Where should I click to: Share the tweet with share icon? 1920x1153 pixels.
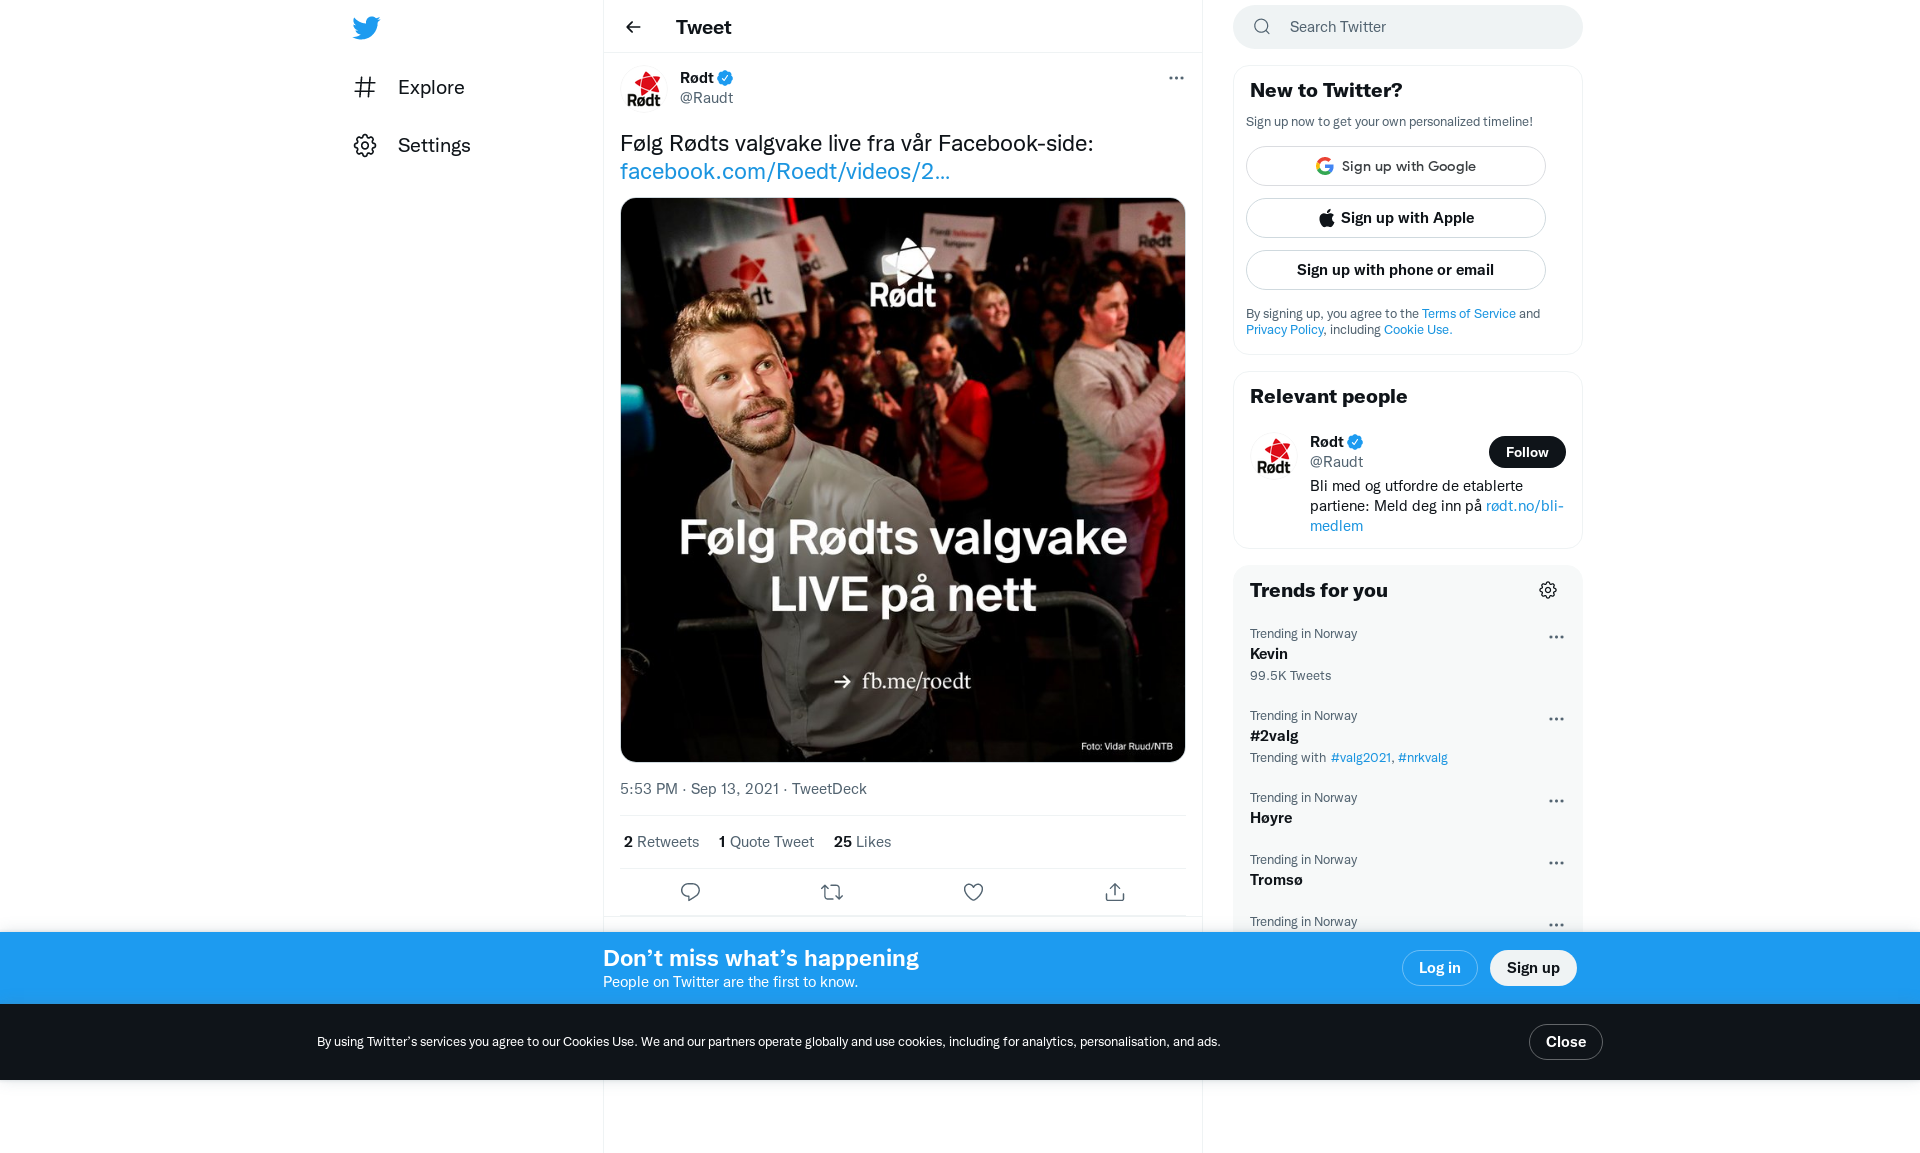click(x=1115, y=892)
